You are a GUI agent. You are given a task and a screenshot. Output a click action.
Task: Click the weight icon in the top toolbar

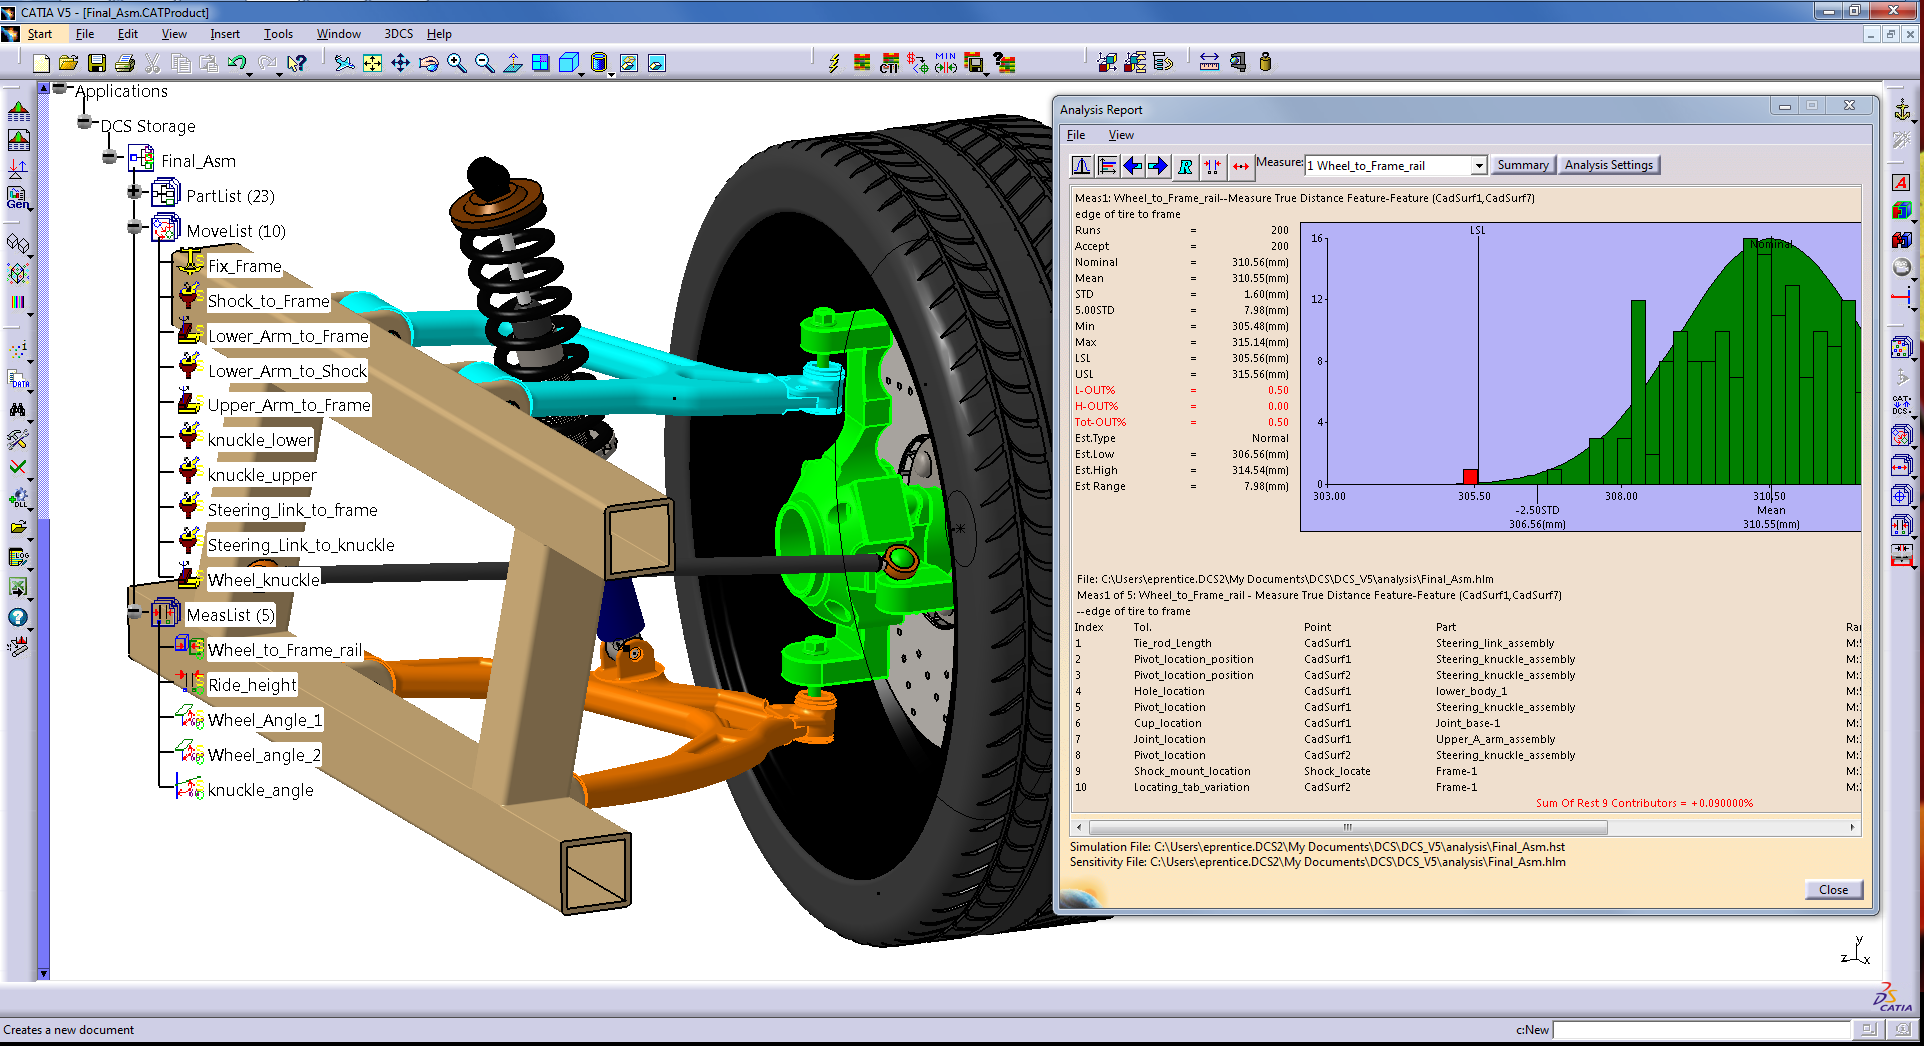[1265, 63]
